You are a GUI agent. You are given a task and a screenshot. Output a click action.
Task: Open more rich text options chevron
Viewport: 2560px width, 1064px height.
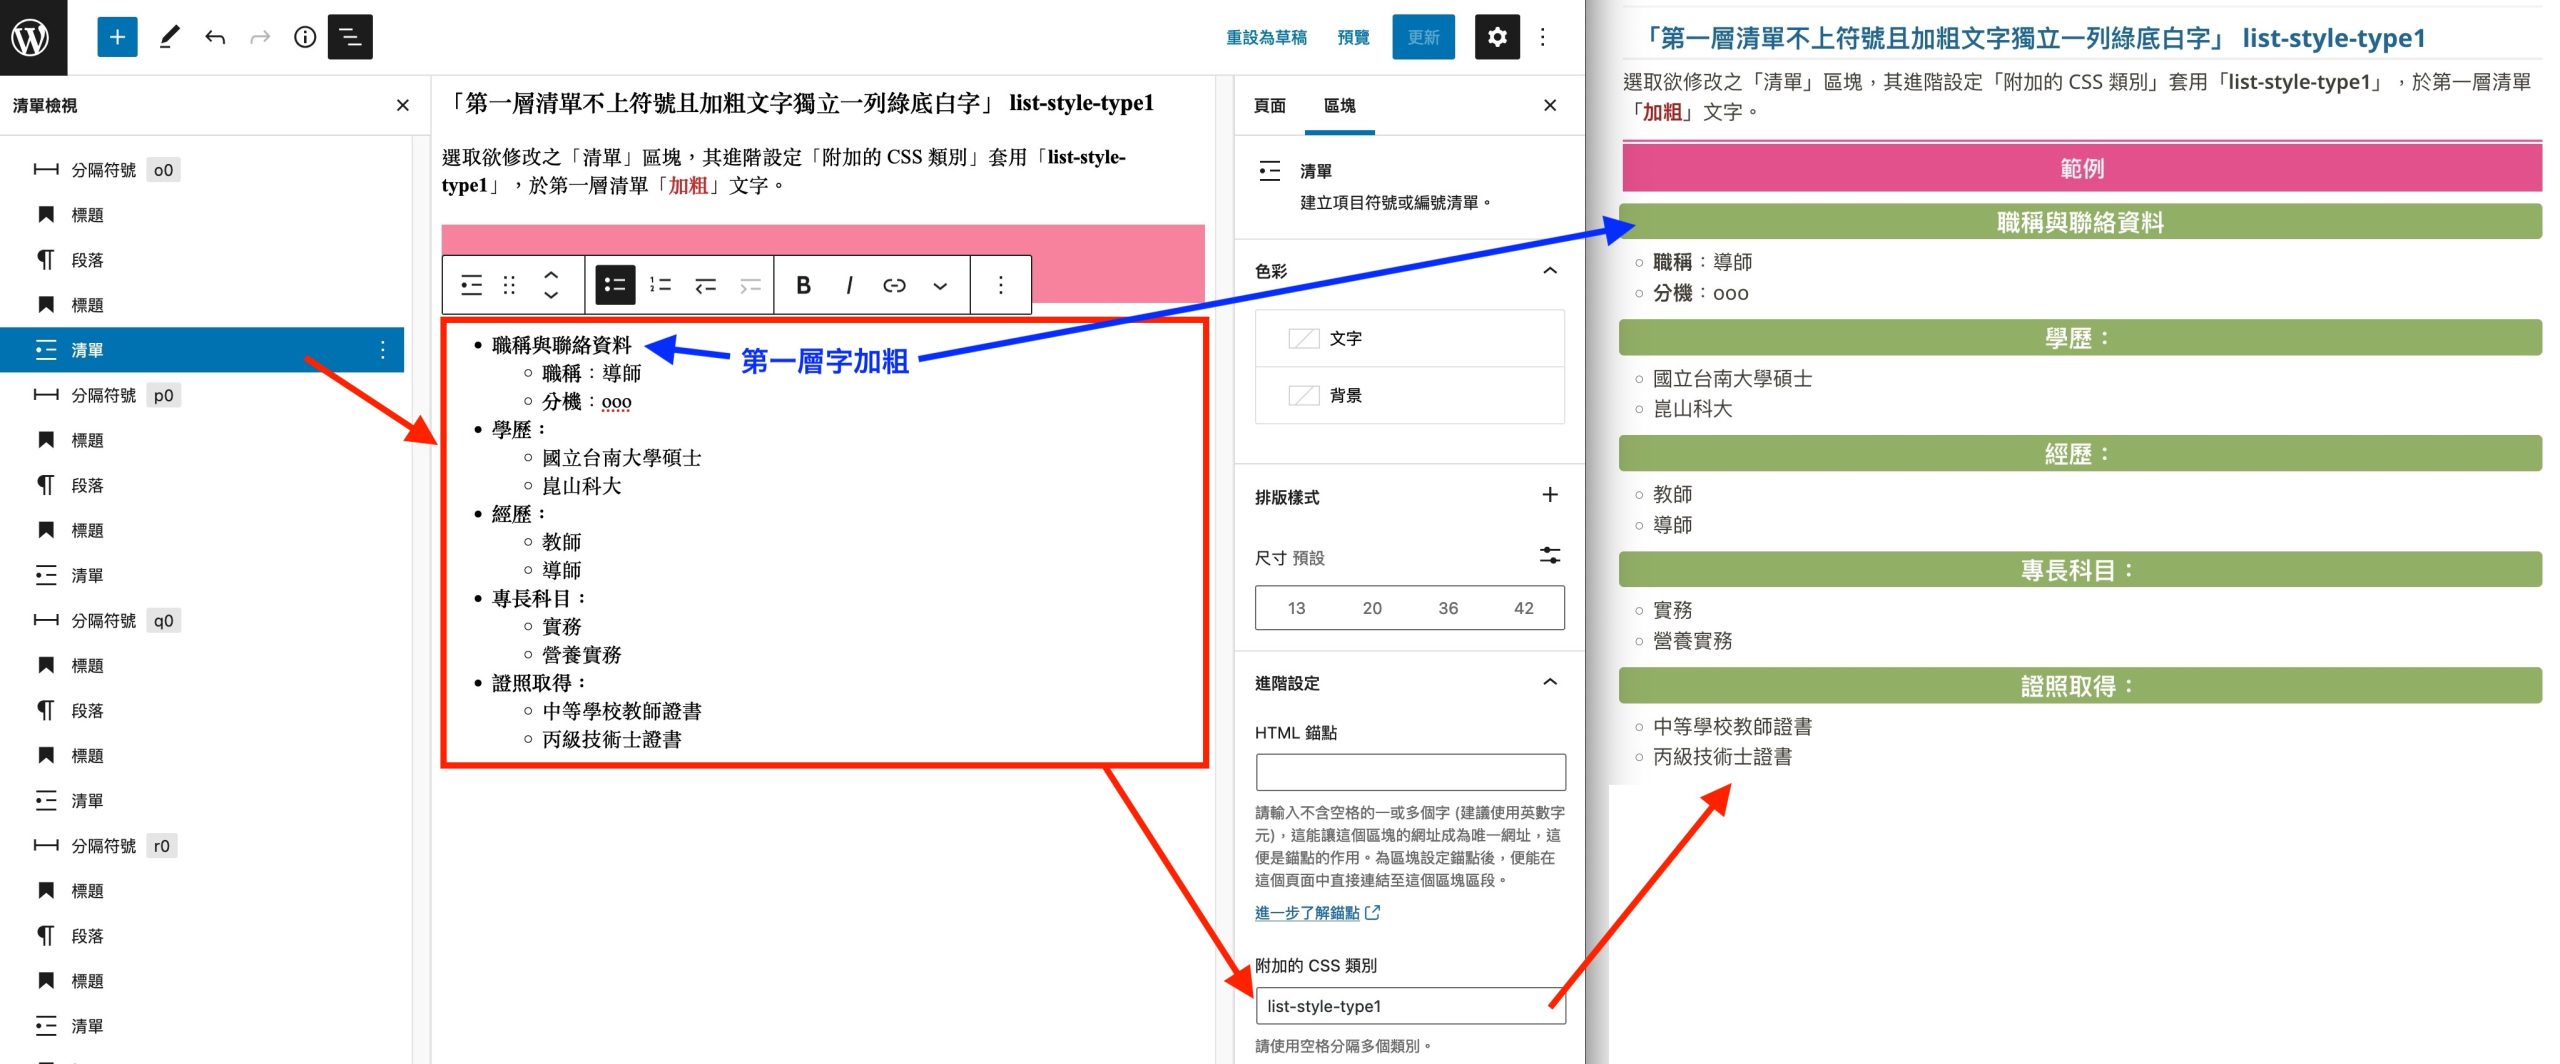click(940, 286)
